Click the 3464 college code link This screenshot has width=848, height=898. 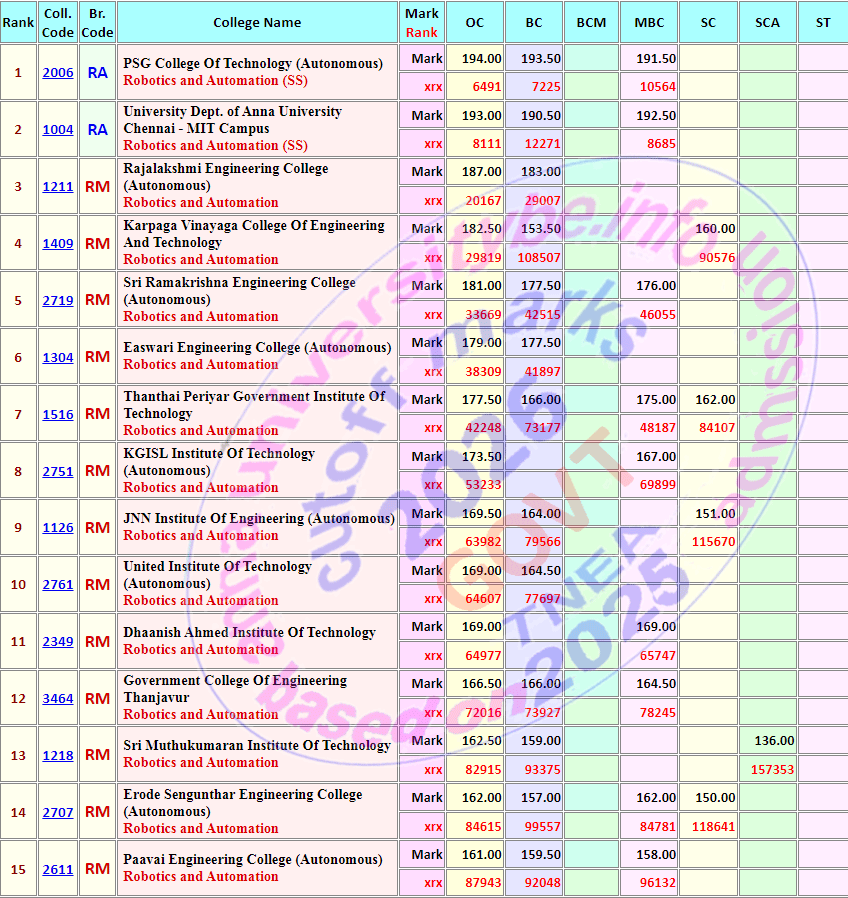click(x=58, y=699)
